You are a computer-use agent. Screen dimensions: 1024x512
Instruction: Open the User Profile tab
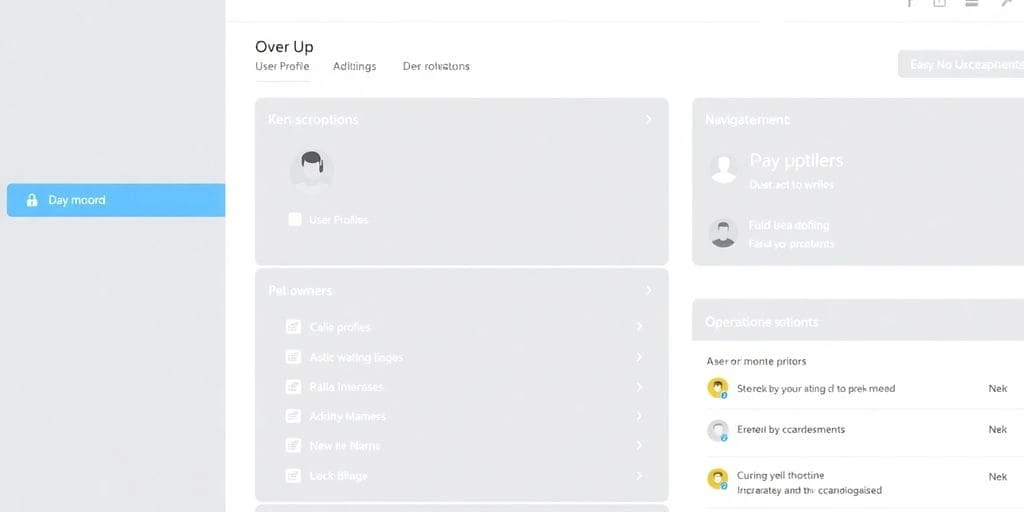pos(282,66)
